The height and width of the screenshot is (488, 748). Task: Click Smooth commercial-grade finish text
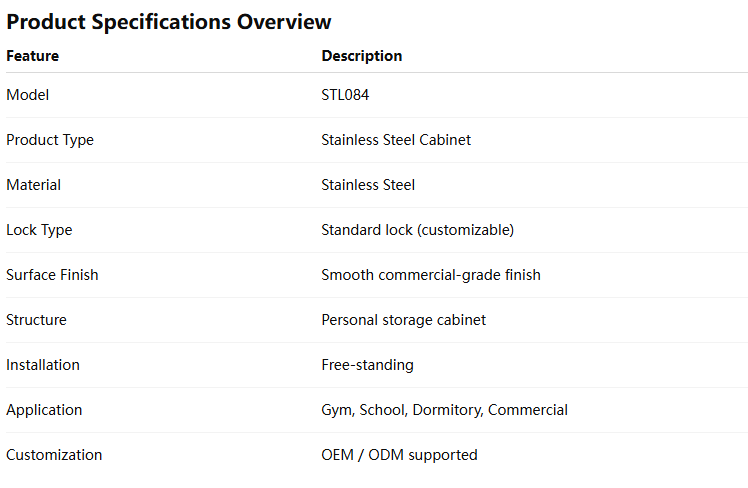pyautogui.click(x=431, y=275)
